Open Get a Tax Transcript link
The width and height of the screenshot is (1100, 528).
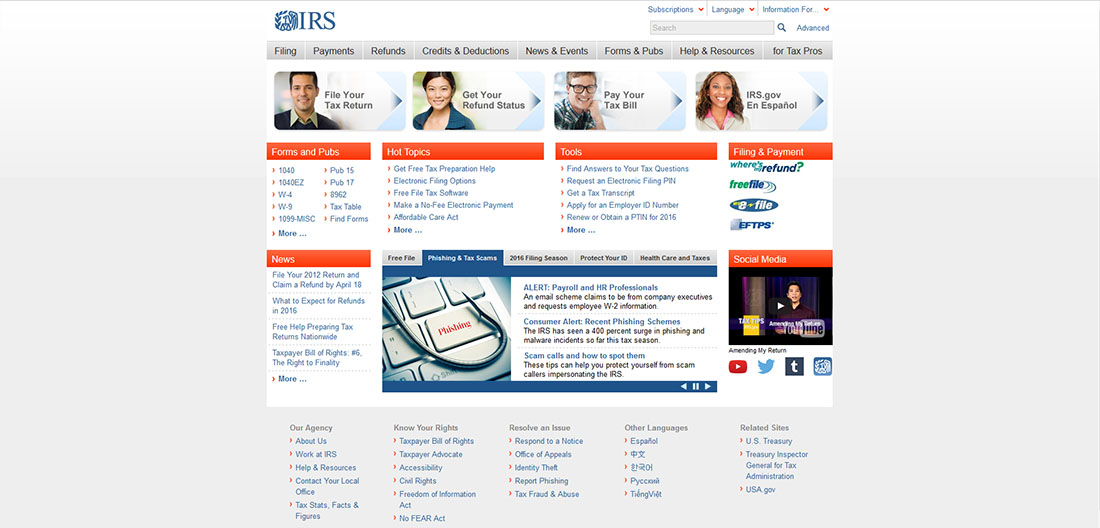pyautogui.click(x=601, y=193)
